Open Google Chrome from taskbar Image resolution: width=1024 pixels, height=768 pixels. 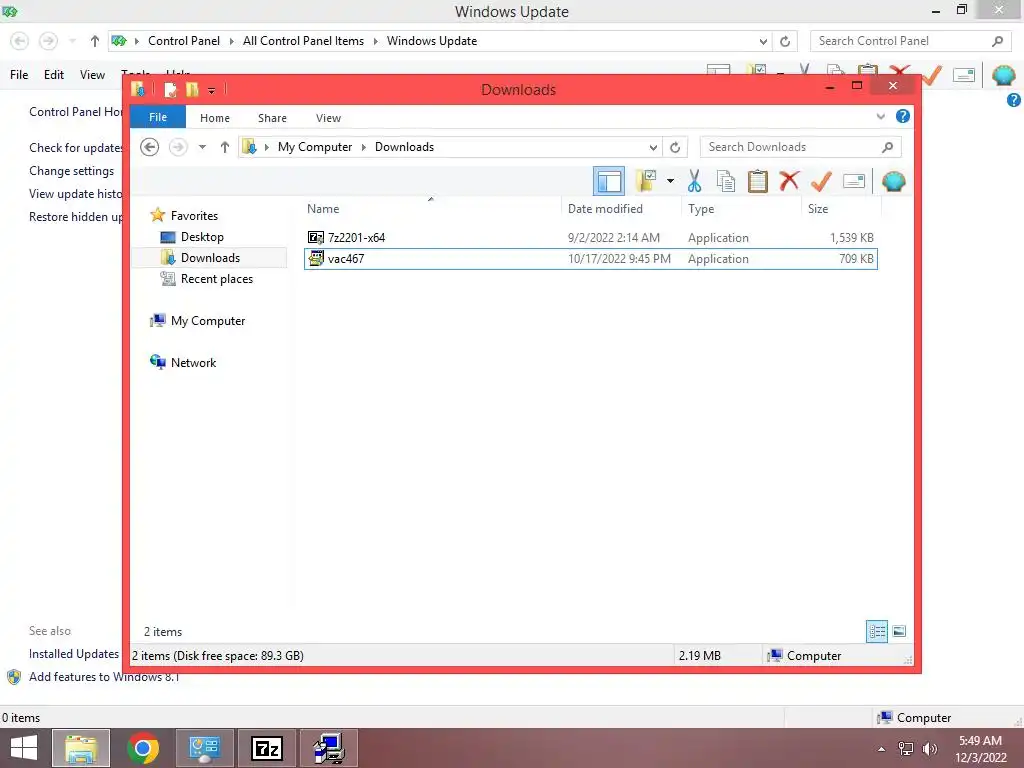point(143,748)
